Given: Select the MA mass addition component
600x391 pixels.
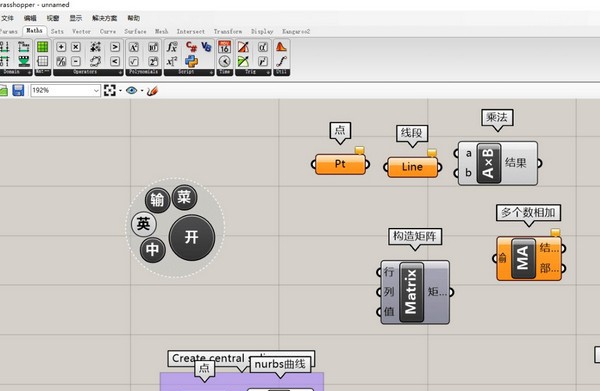Looking at the screenshot, I should click(x=529, y=258).
